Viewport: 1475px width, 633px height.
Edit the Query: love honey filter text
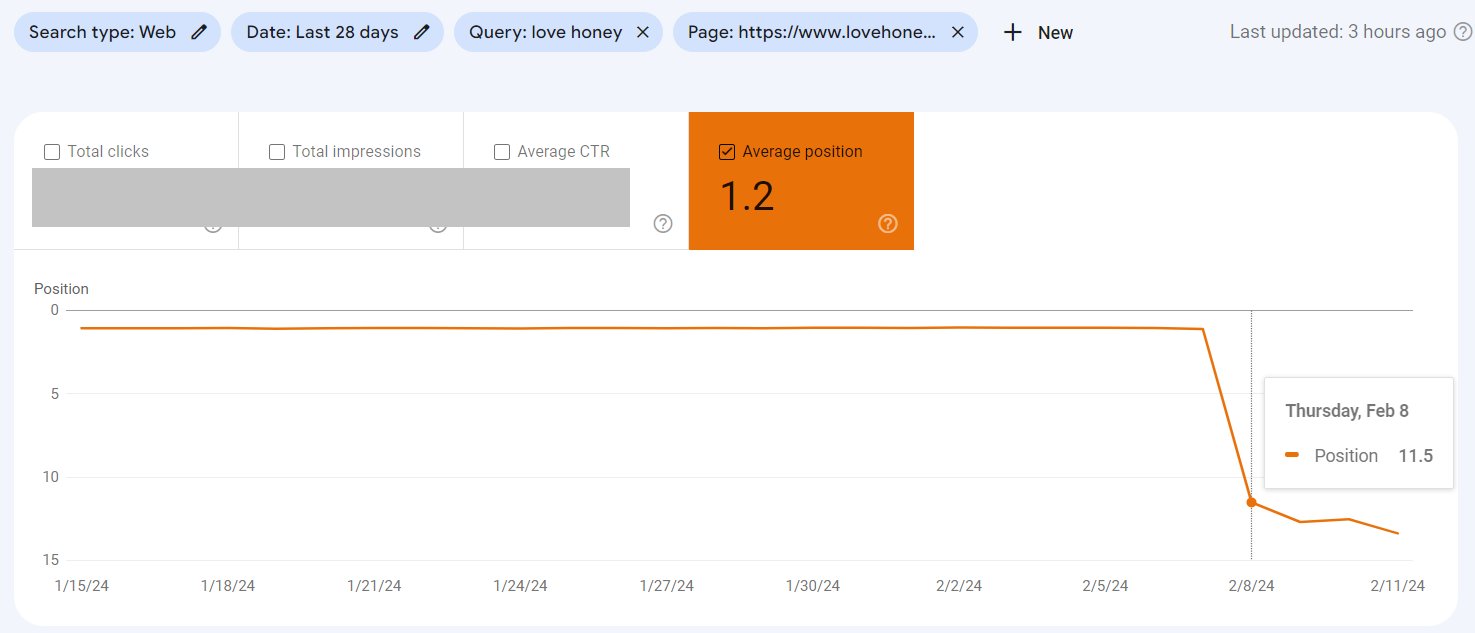coord(545,32)
